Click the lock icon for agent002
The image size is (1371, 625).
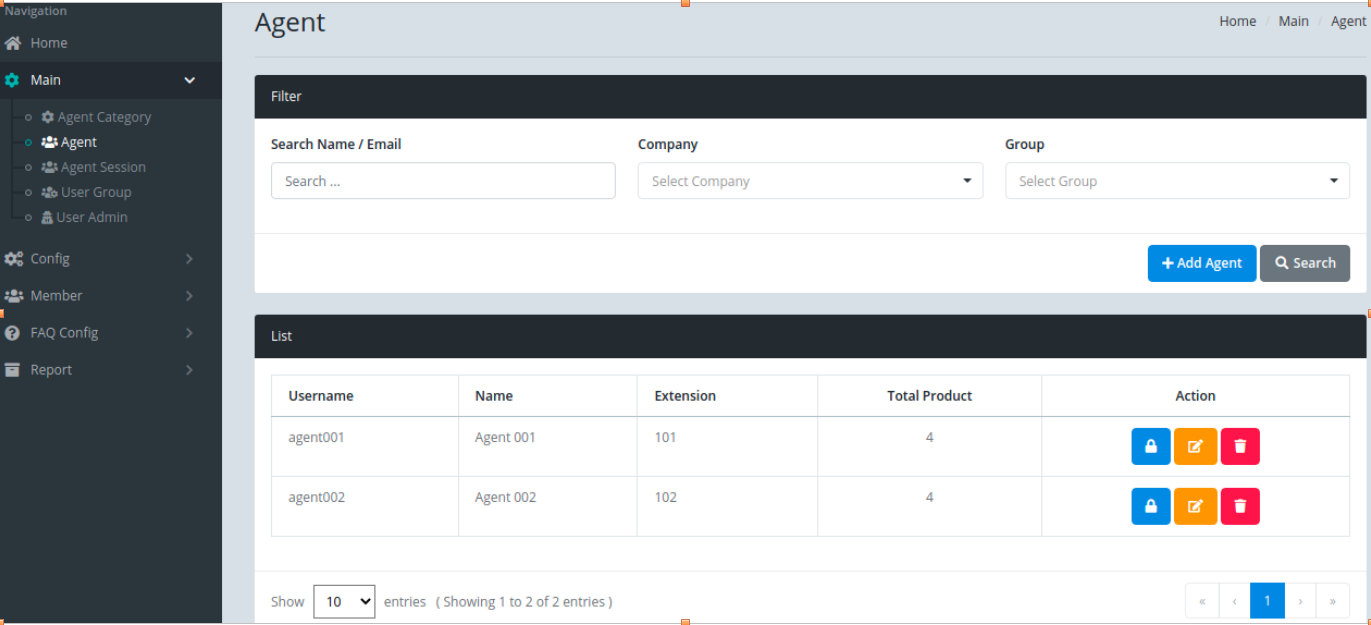click(x=1150, y=506)
